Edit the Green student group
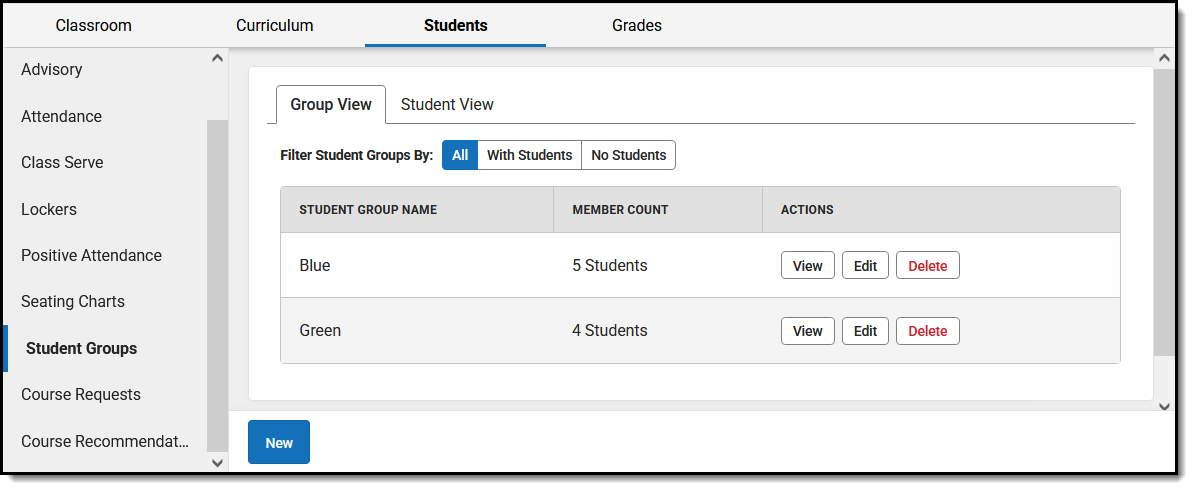 tap(865, 331)
